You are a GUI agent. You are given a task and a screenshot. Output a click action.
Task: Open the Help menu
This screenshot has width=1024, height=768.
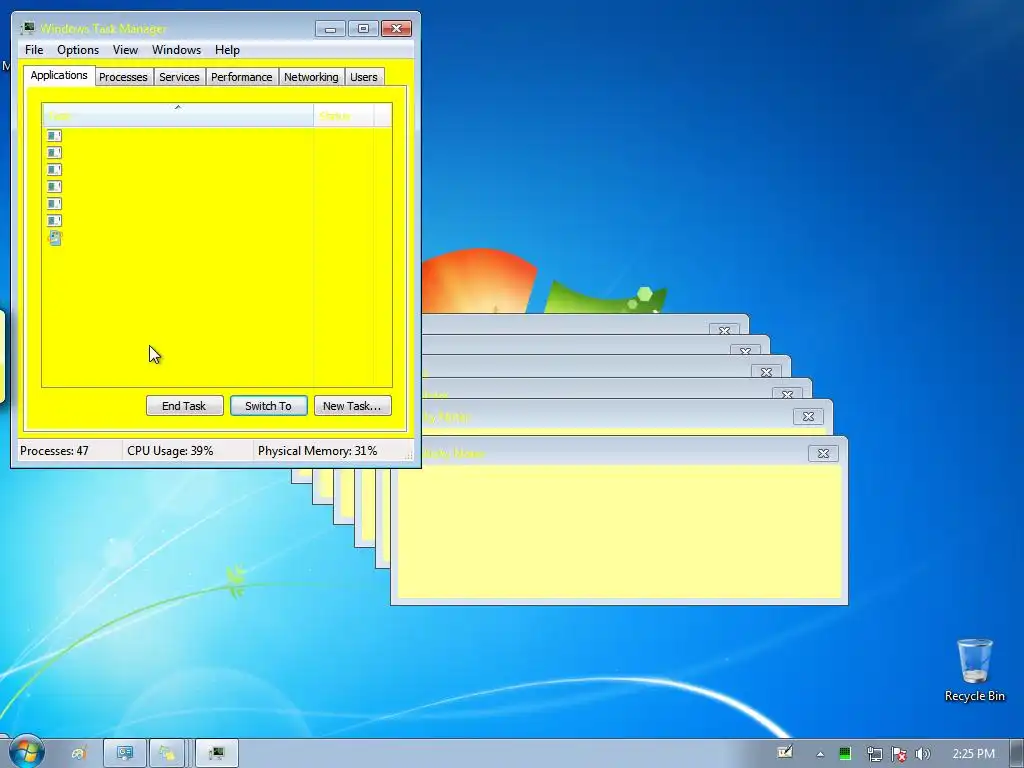pyautogui.click(x=227, y=50)
